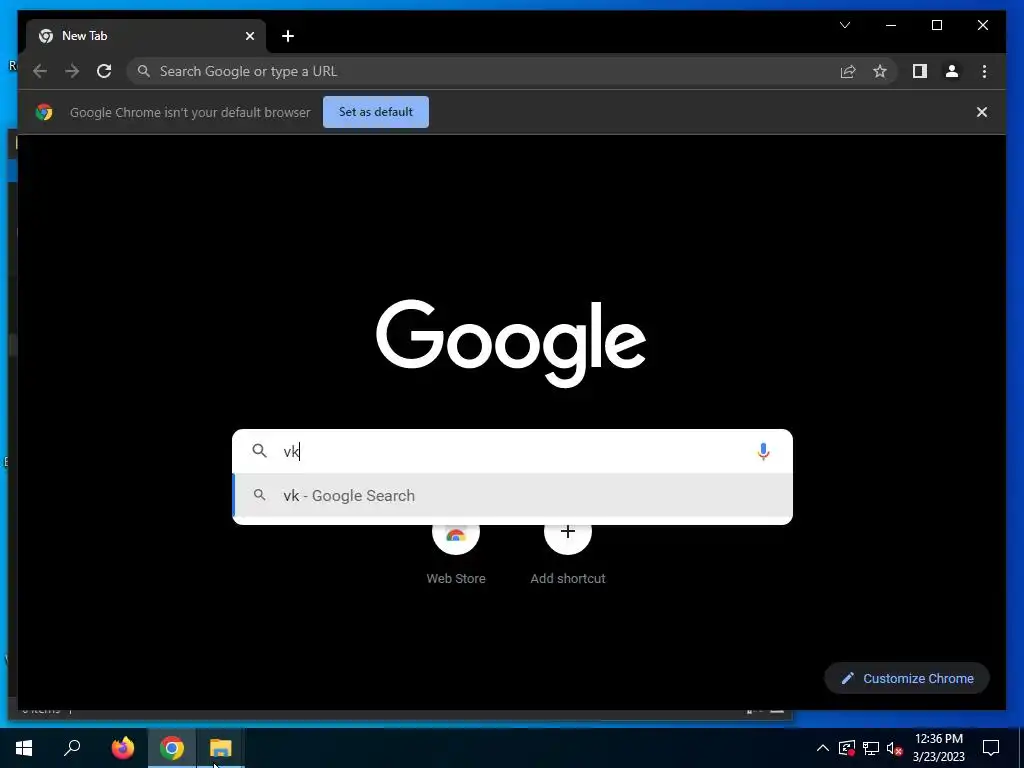1024x768 pixels.
Task: Click the browser forward arrow
Action: click(x=72, y=71)
